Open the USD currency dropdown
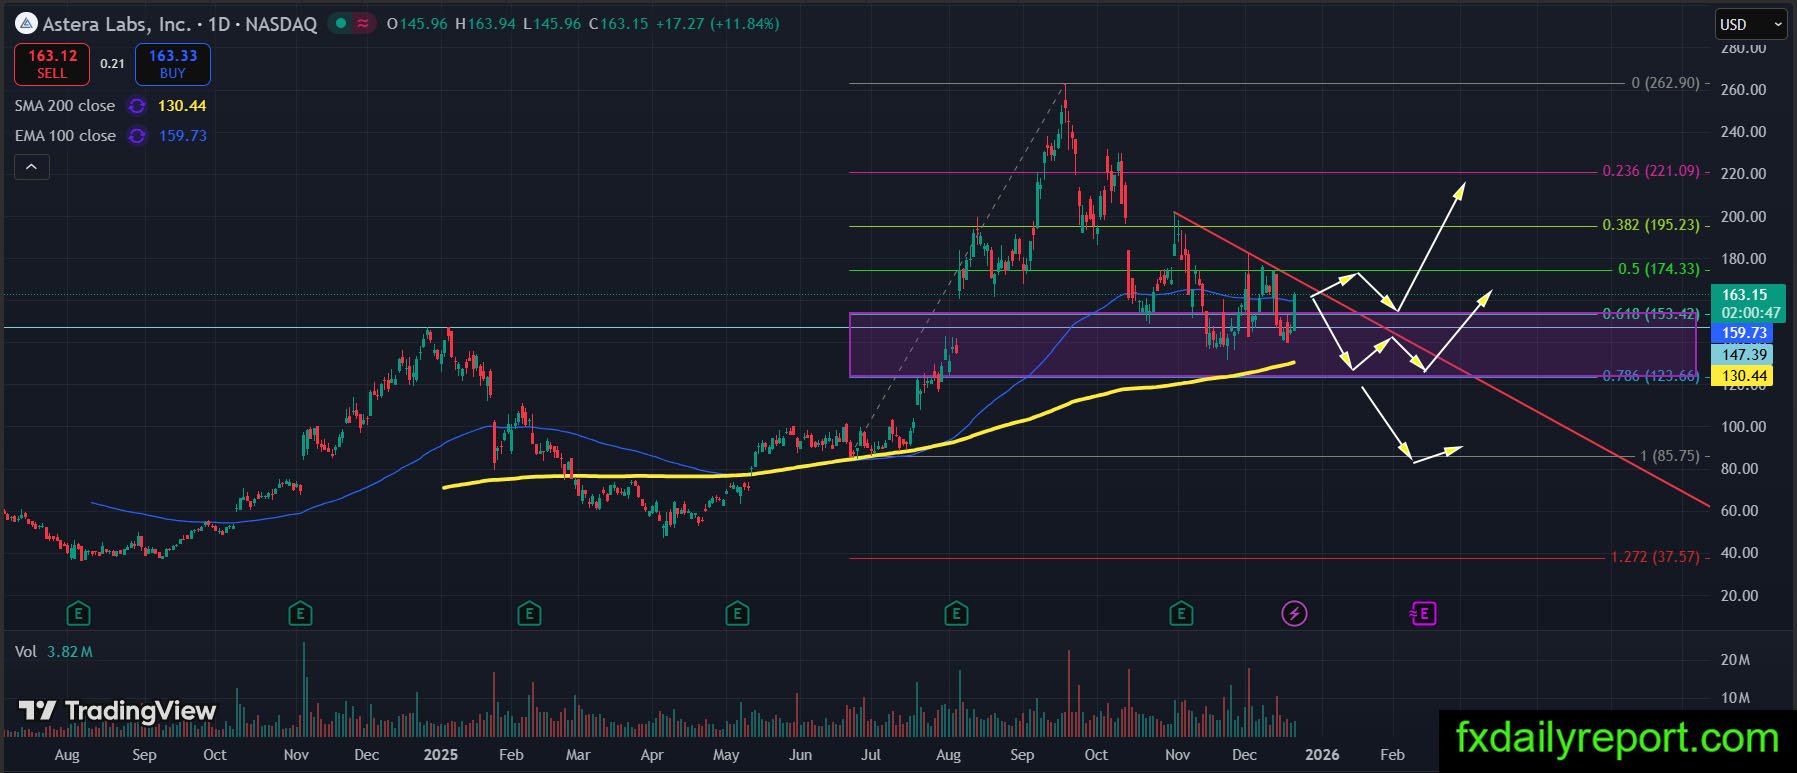 pos(1751,24)
